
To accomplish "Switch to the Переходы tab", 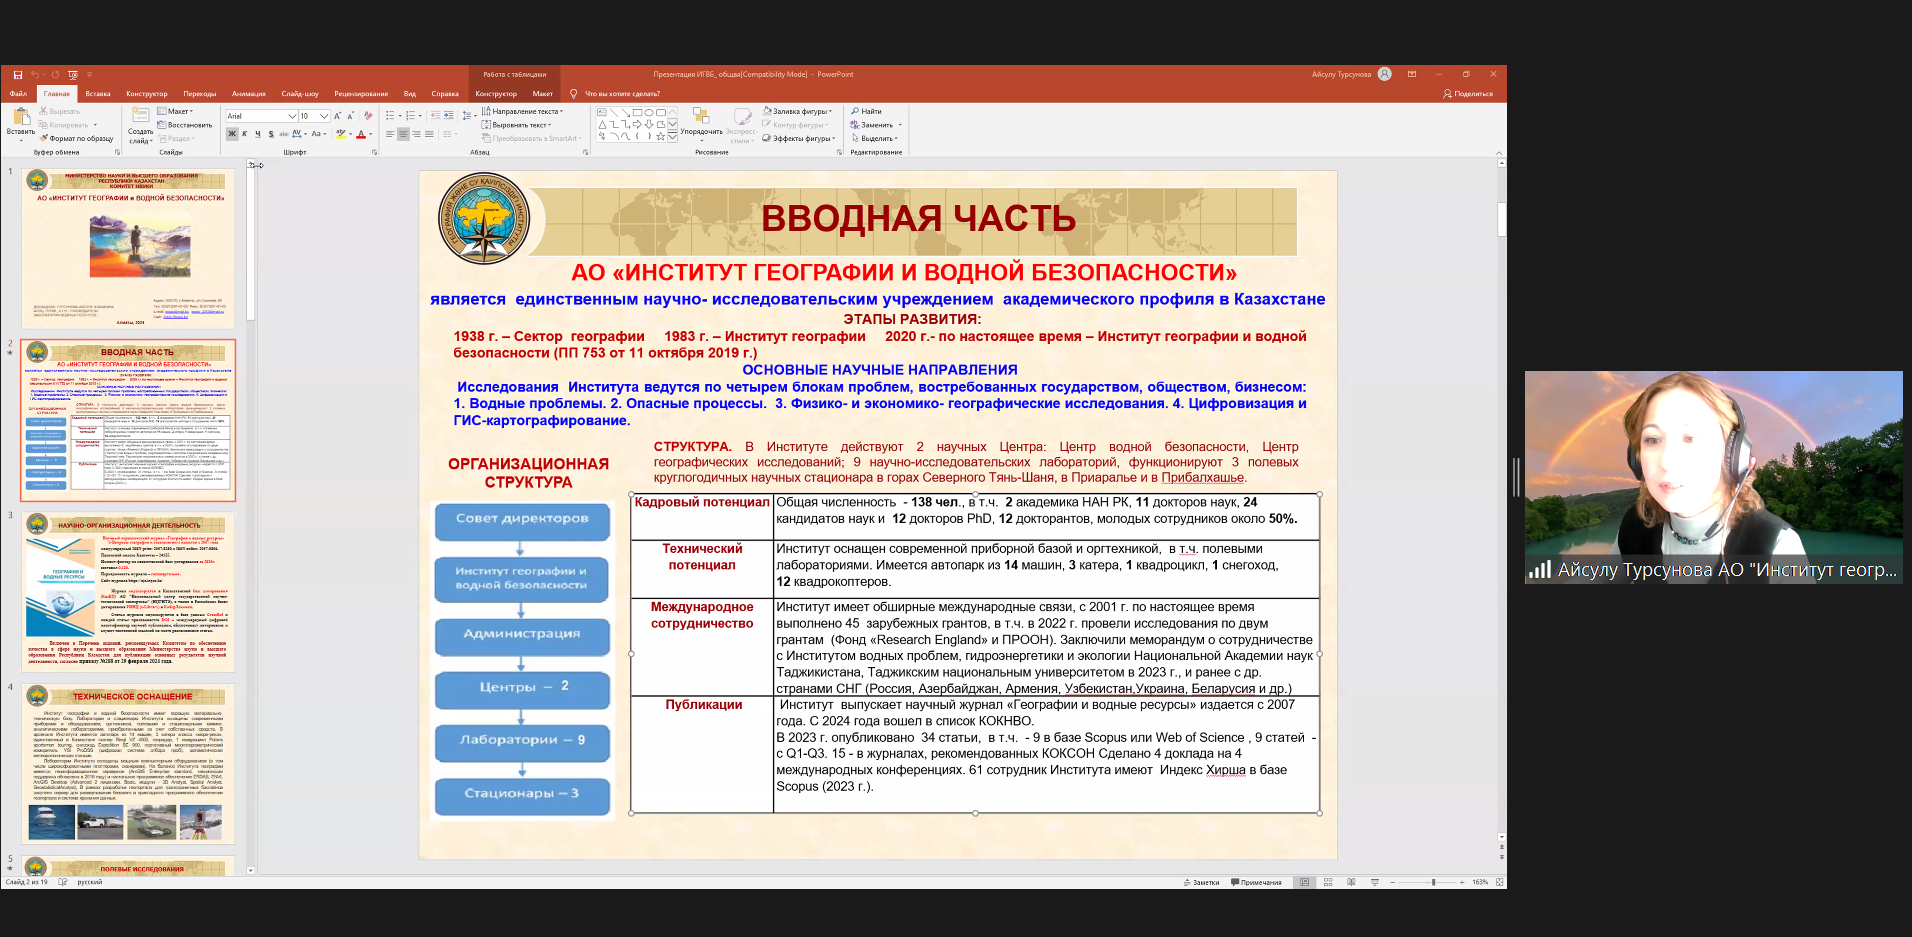I will (x=200, y=94).
